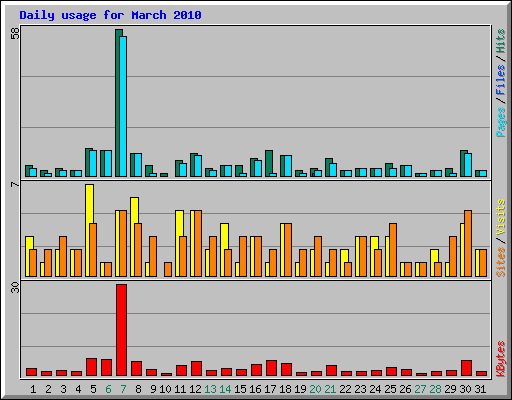Click the orange Sites bar for day 30
Screen dimensions: 512x400
pyautogui.click(x=468, y=243)
